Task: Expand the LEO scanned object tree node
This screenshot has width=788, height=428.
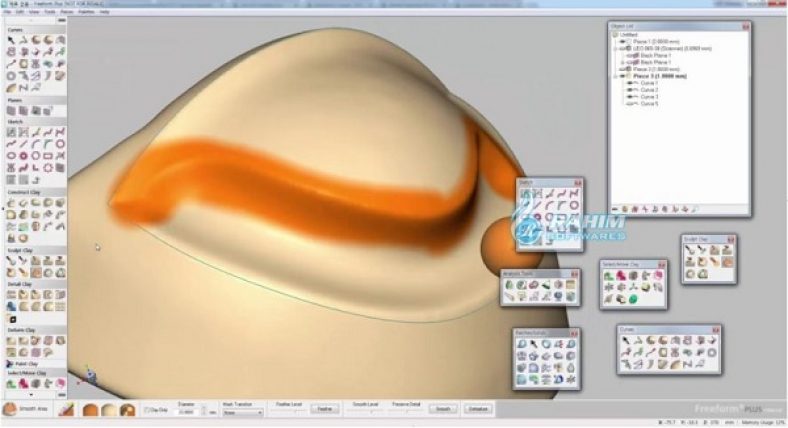Action: click(x=616, y=49)
